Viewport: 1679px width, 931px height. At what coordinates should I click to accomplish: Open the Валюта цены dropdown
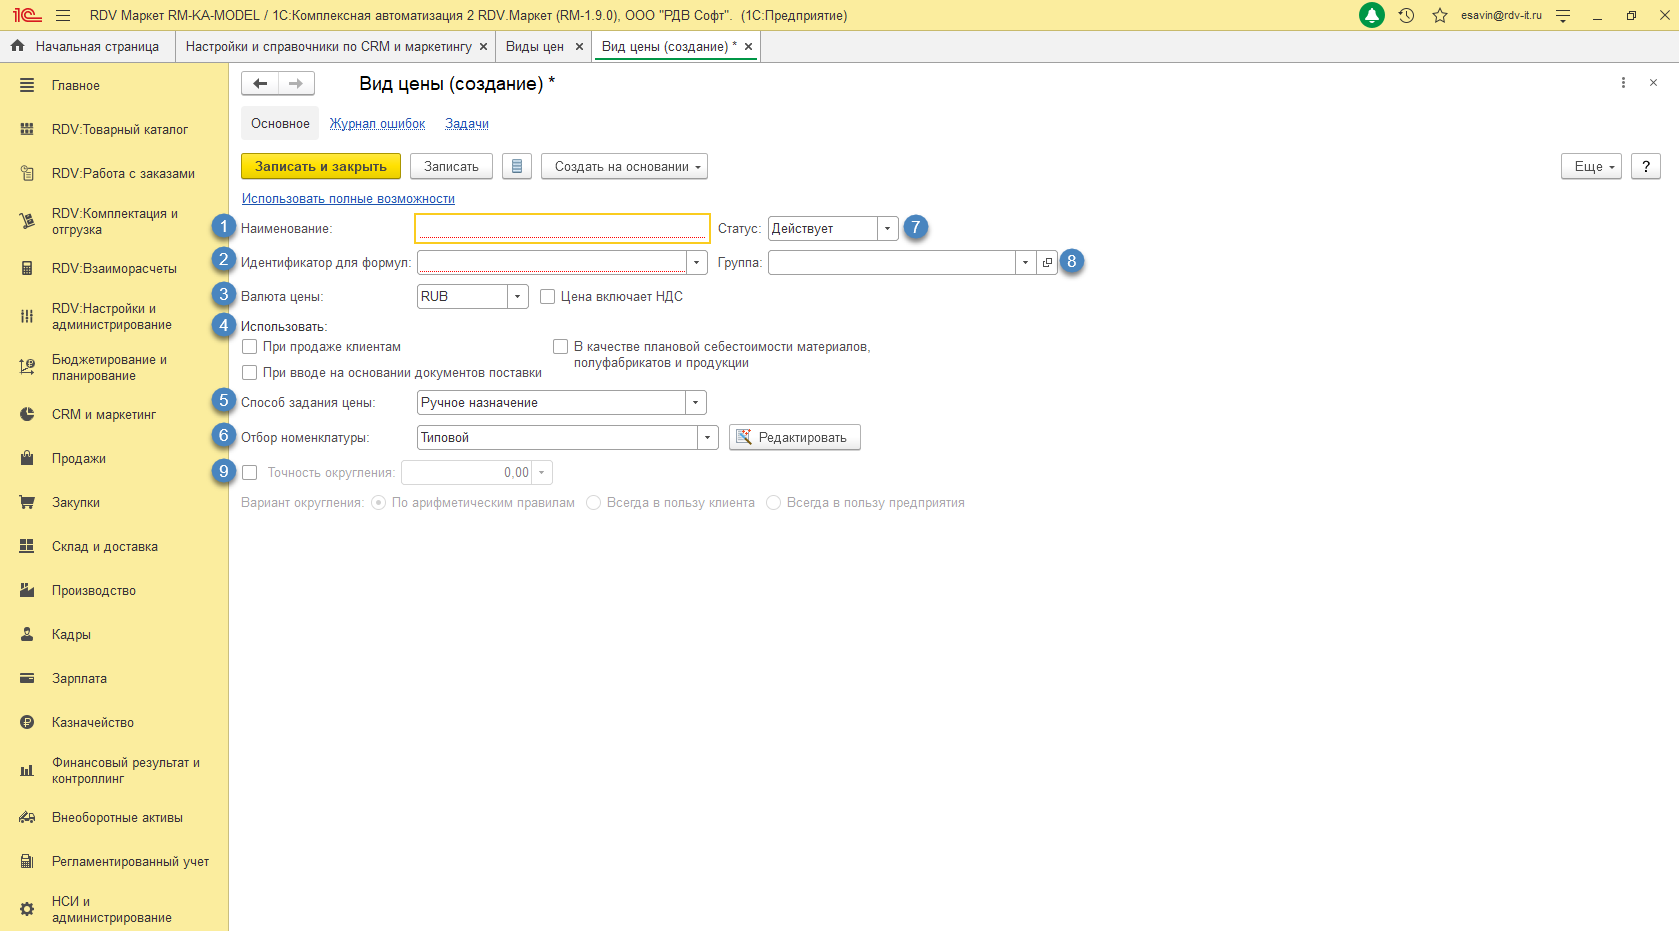[517, 297]
